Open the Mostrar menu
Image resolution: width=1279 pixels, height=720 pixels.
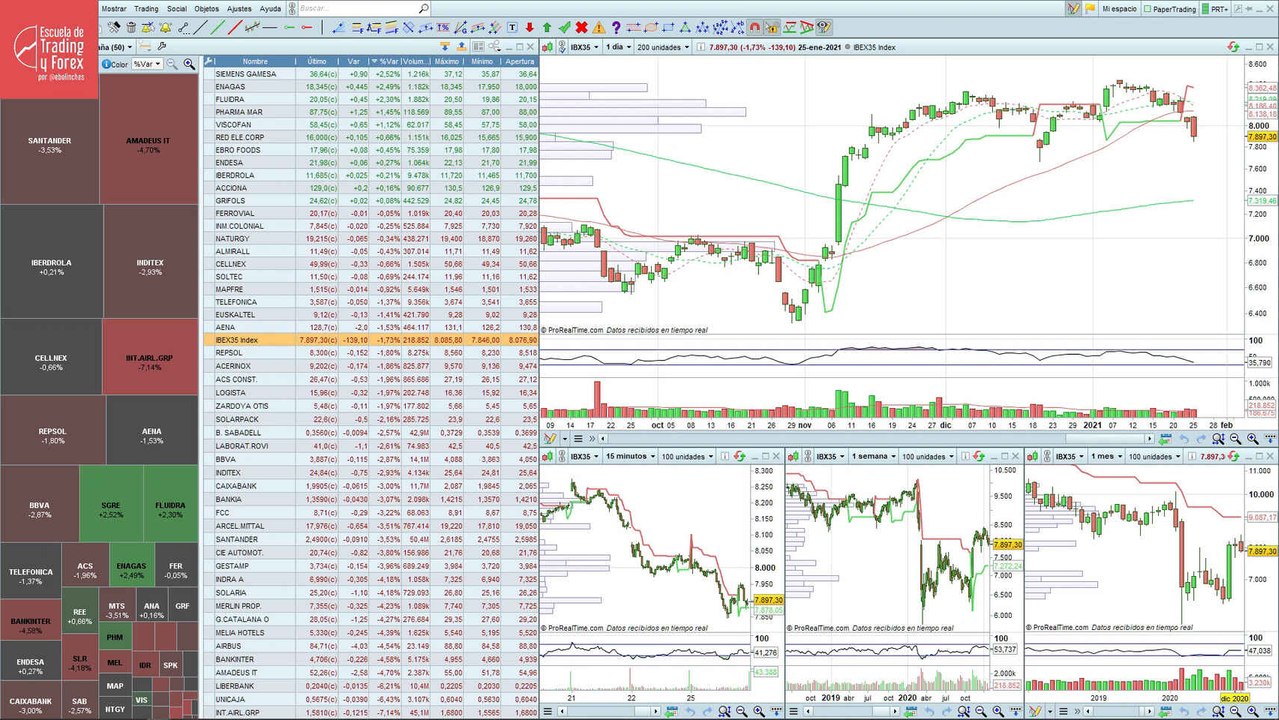point(114,8)
